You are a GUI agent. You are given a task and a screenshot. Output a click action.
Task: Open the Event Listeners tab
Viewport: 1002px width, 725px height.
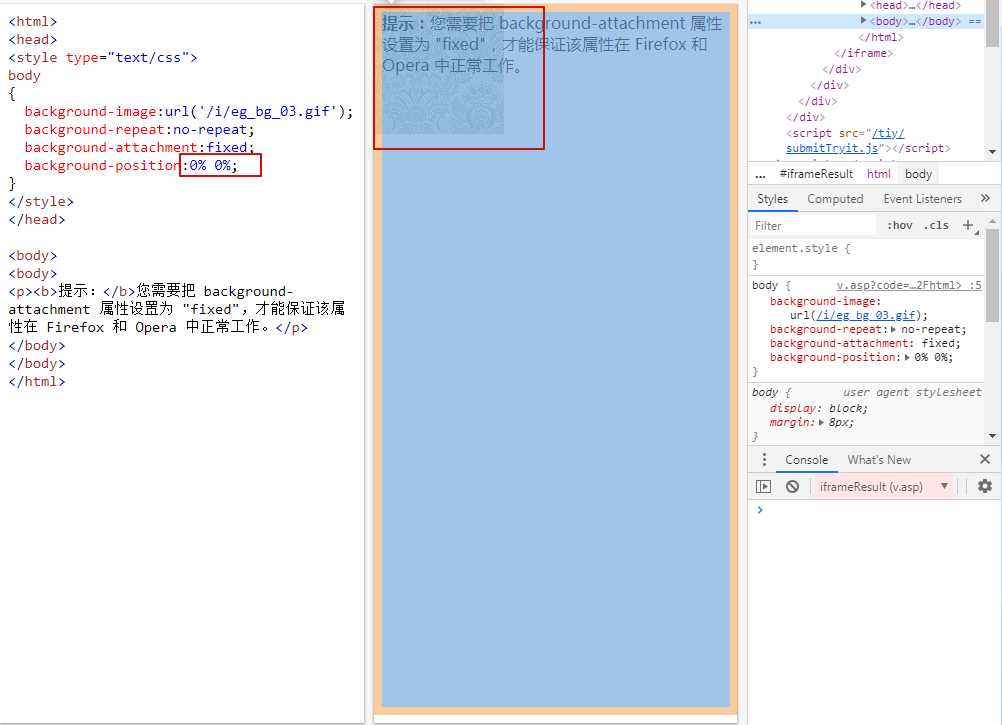pyautogui.click(x=922, y=199)
